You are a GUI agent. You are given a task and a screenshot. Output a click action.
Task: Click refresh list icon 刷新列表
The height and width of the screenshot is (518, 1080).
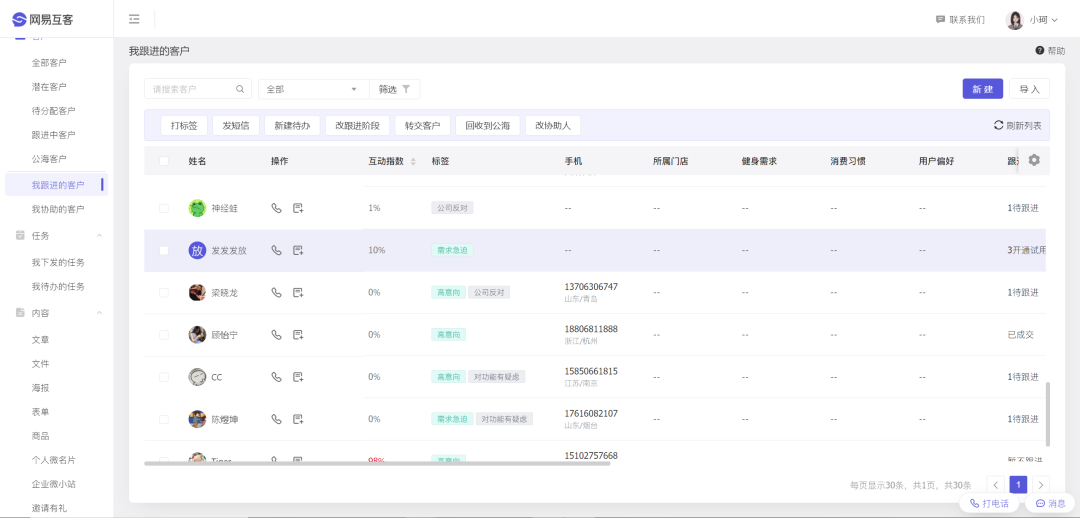998,125
